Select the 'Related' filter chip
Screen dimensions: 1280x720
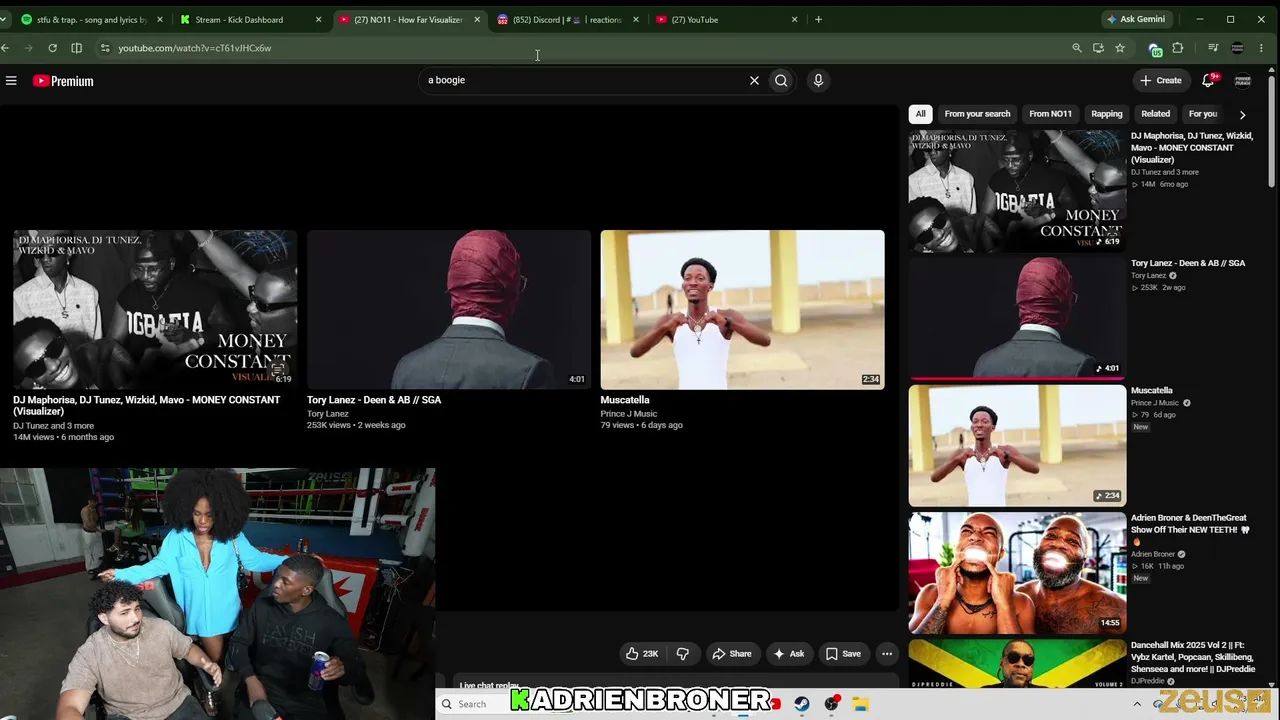pos(1156,114)
